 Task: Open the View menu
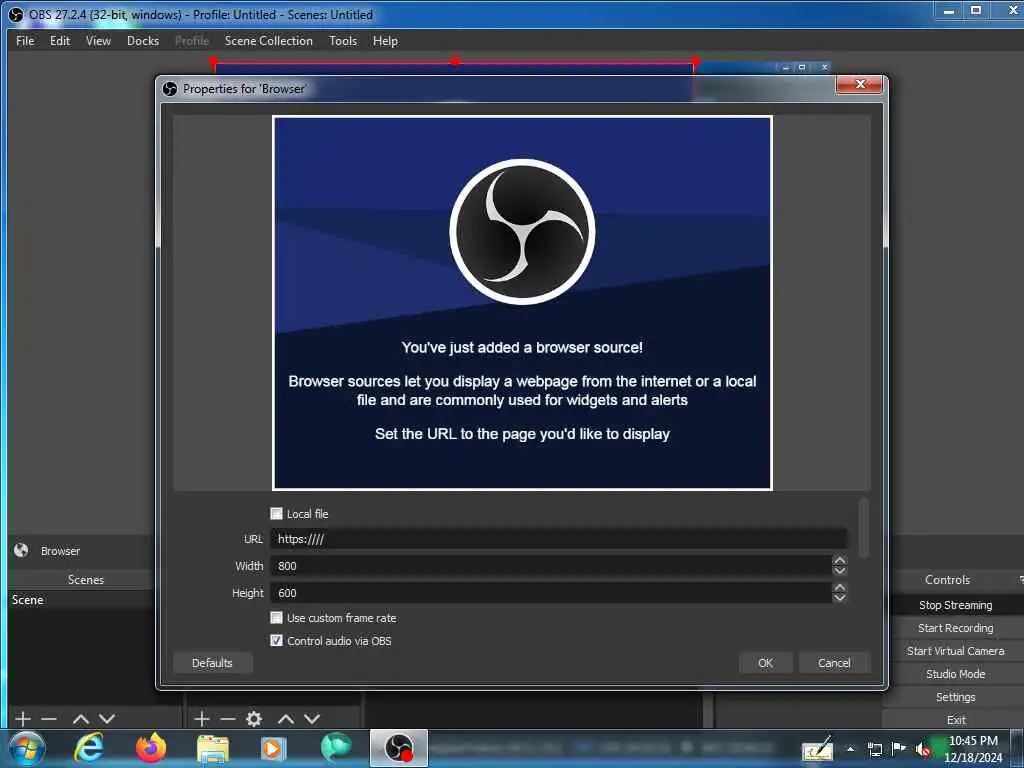(98, 40)
